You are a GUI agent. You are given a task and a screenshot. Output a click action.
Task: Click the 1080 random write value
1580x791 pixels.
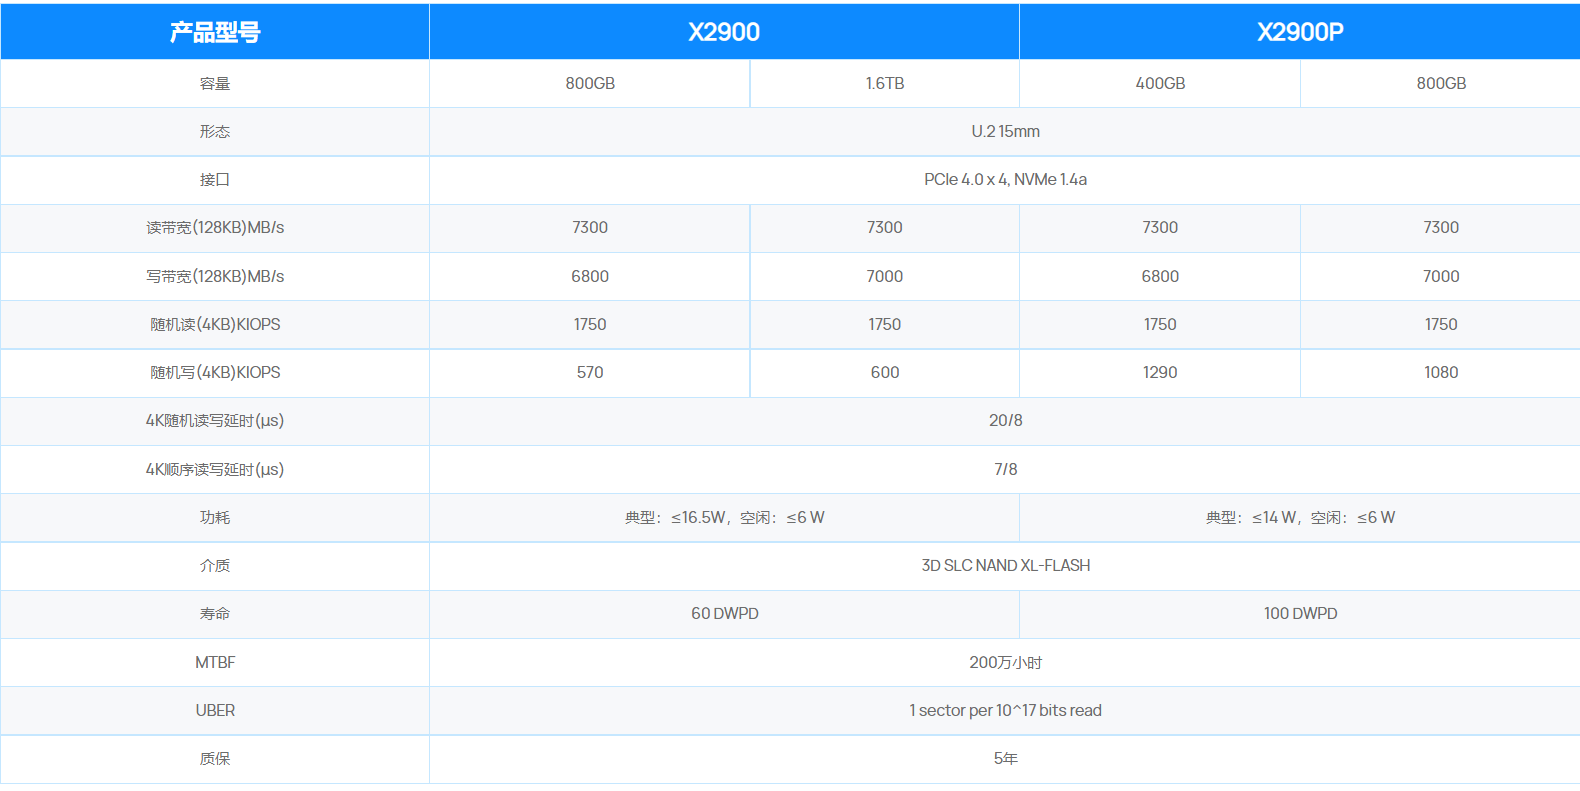(1441, 373)
